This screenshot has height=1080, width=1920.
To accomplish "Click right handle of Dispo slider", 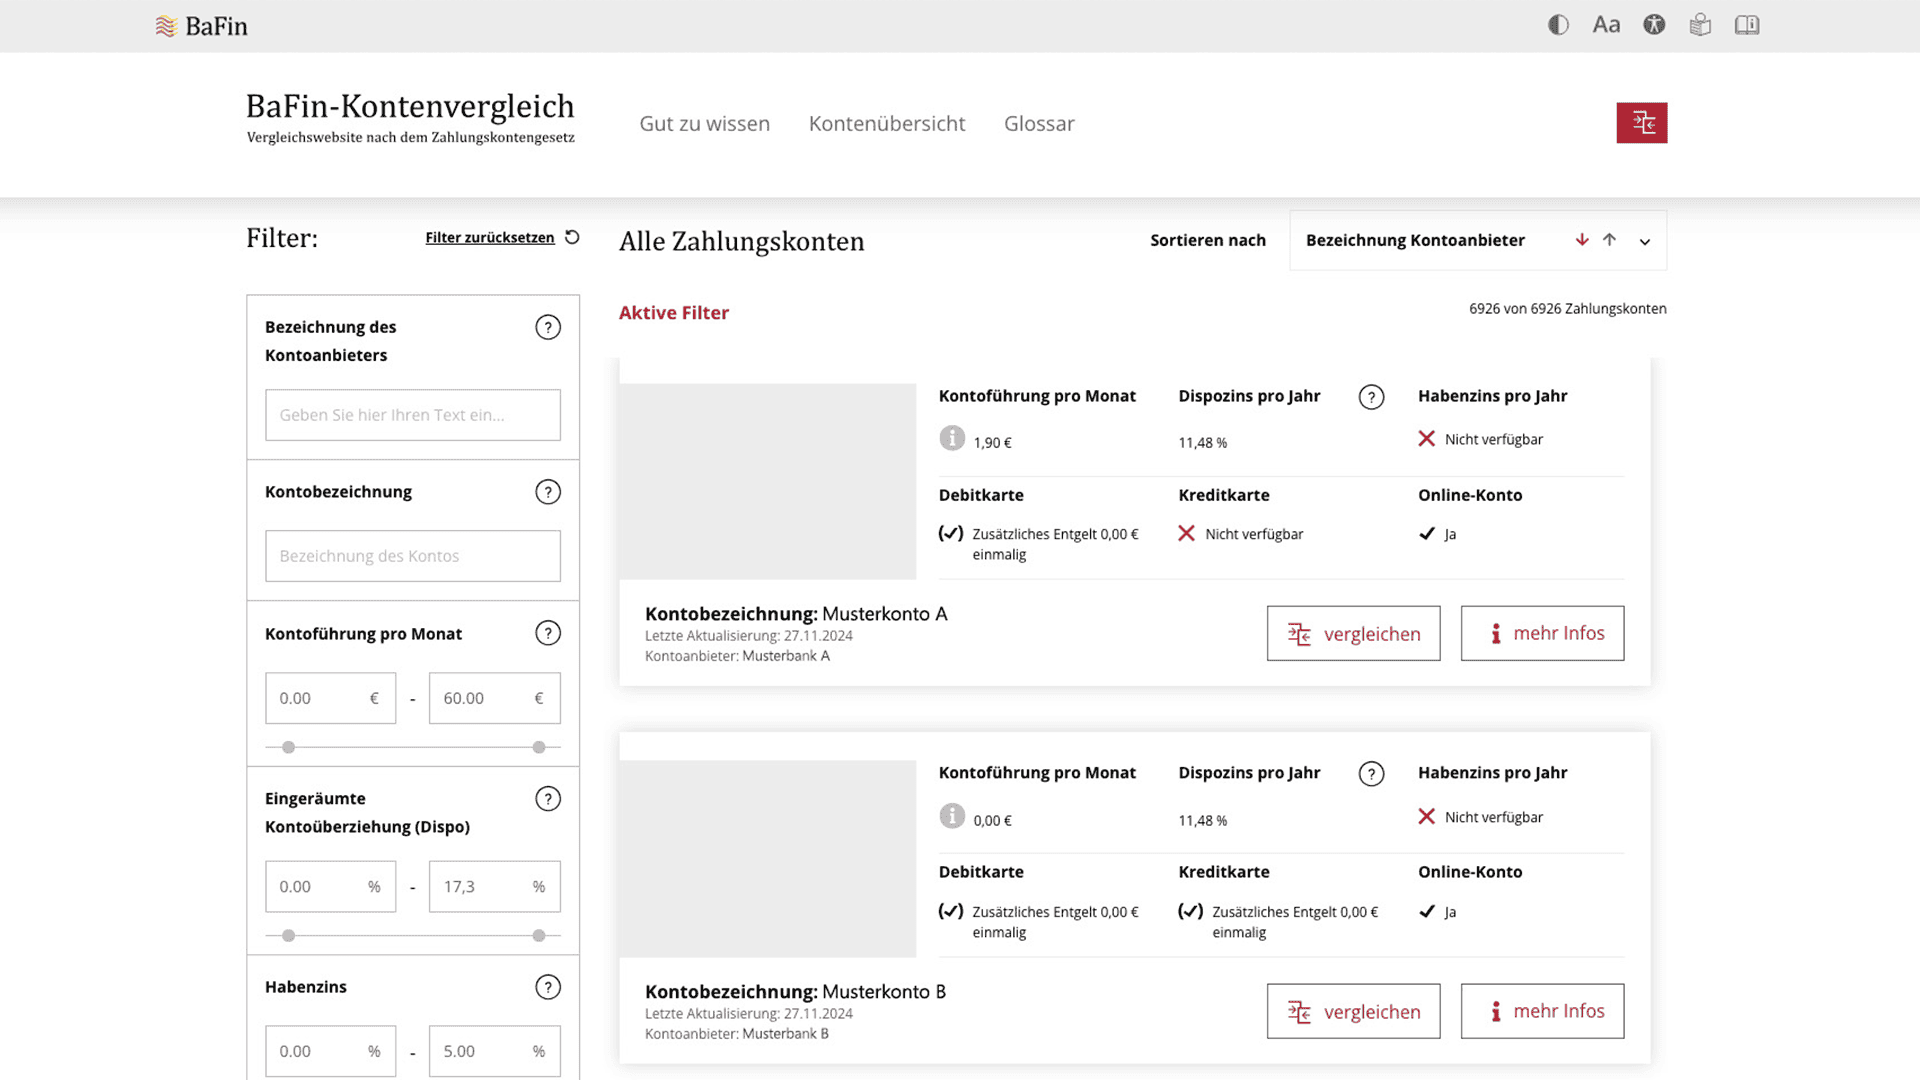I will coord(539,936).
